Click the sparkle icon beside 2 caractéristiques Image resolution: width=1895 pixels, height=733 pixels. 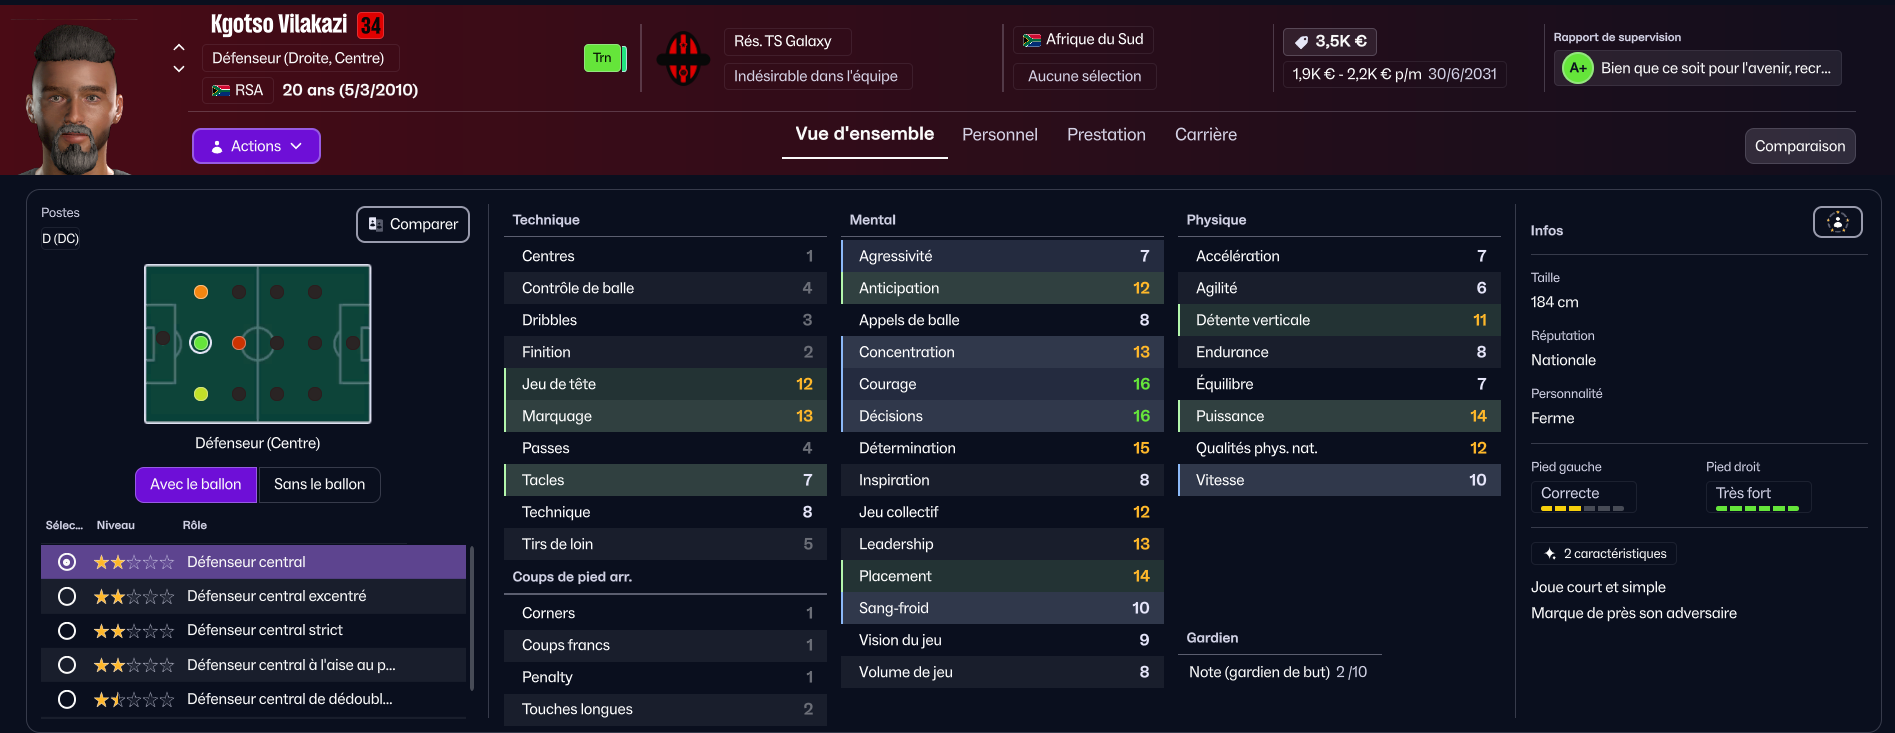pyautogui.click(x=1550, y=553)
